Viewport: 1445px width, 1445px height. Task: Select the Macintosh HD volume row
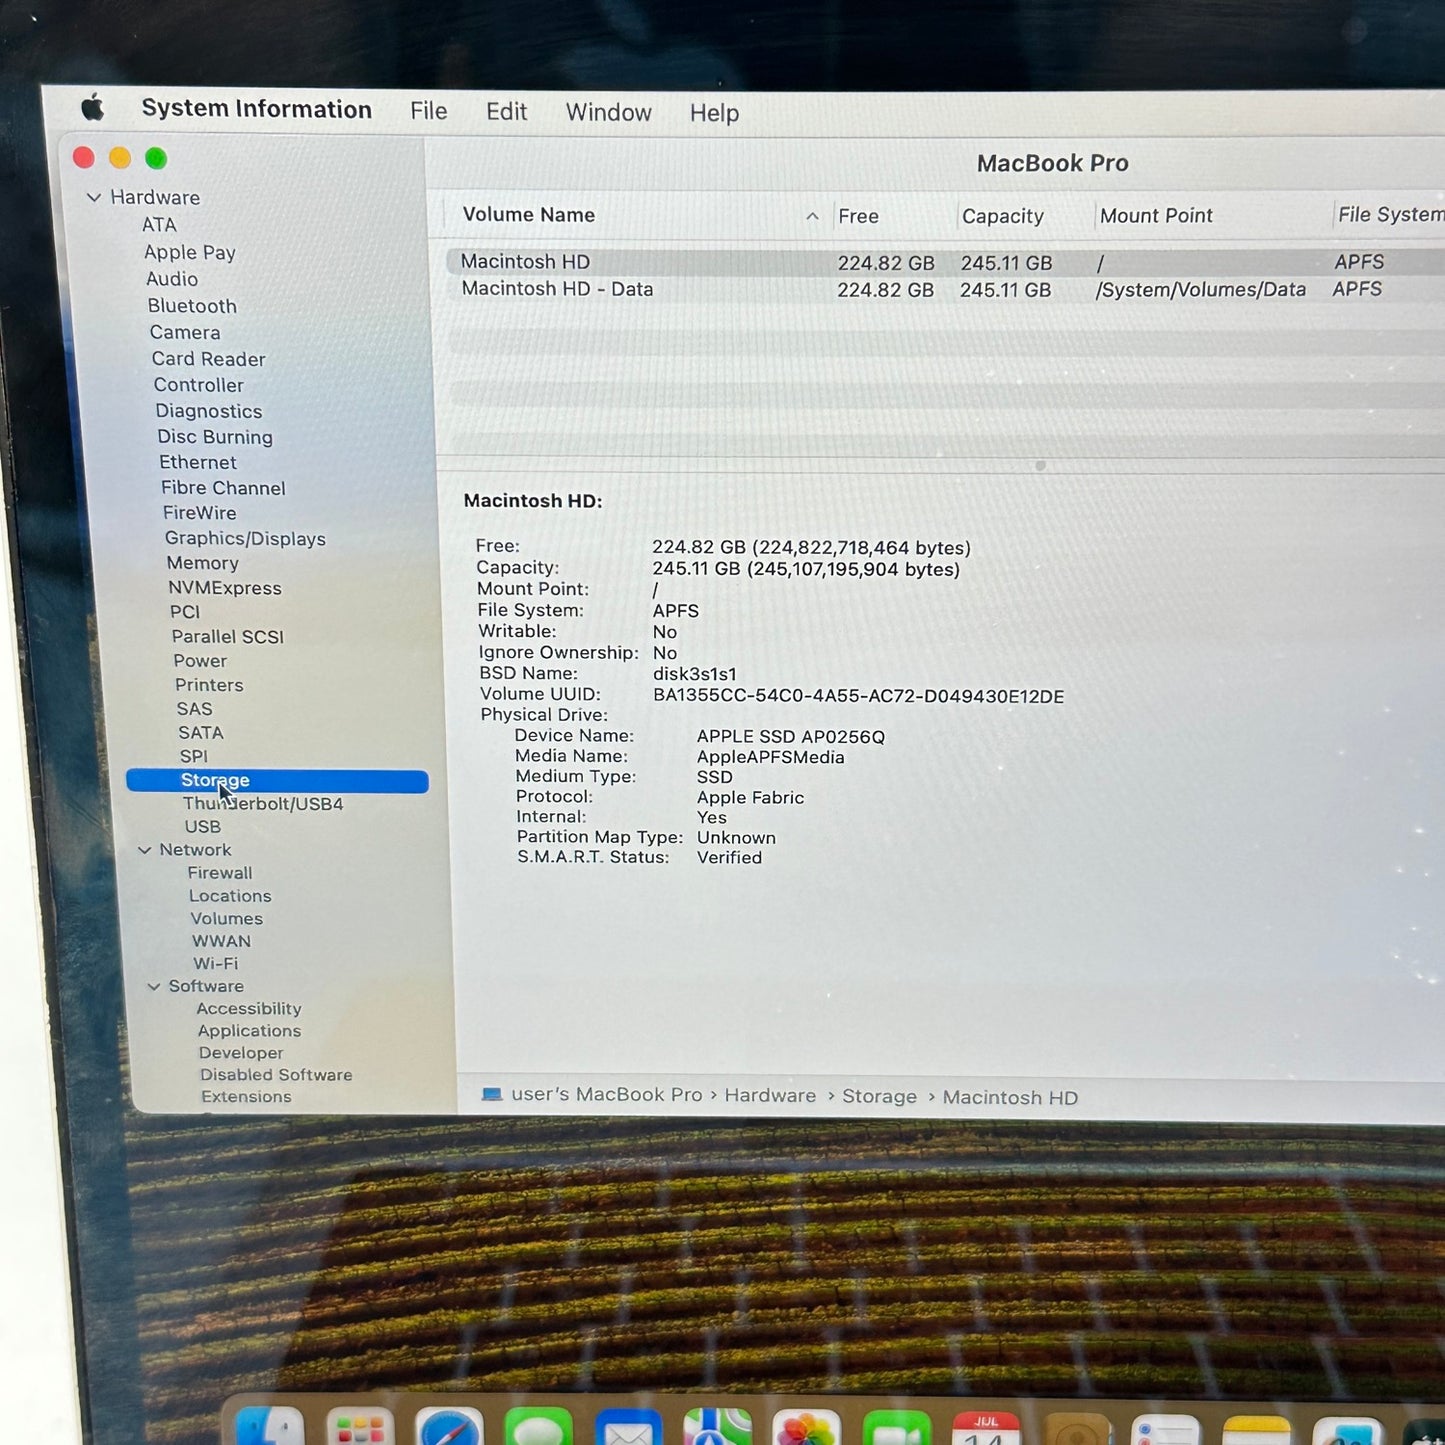click(x=945, y=262)
